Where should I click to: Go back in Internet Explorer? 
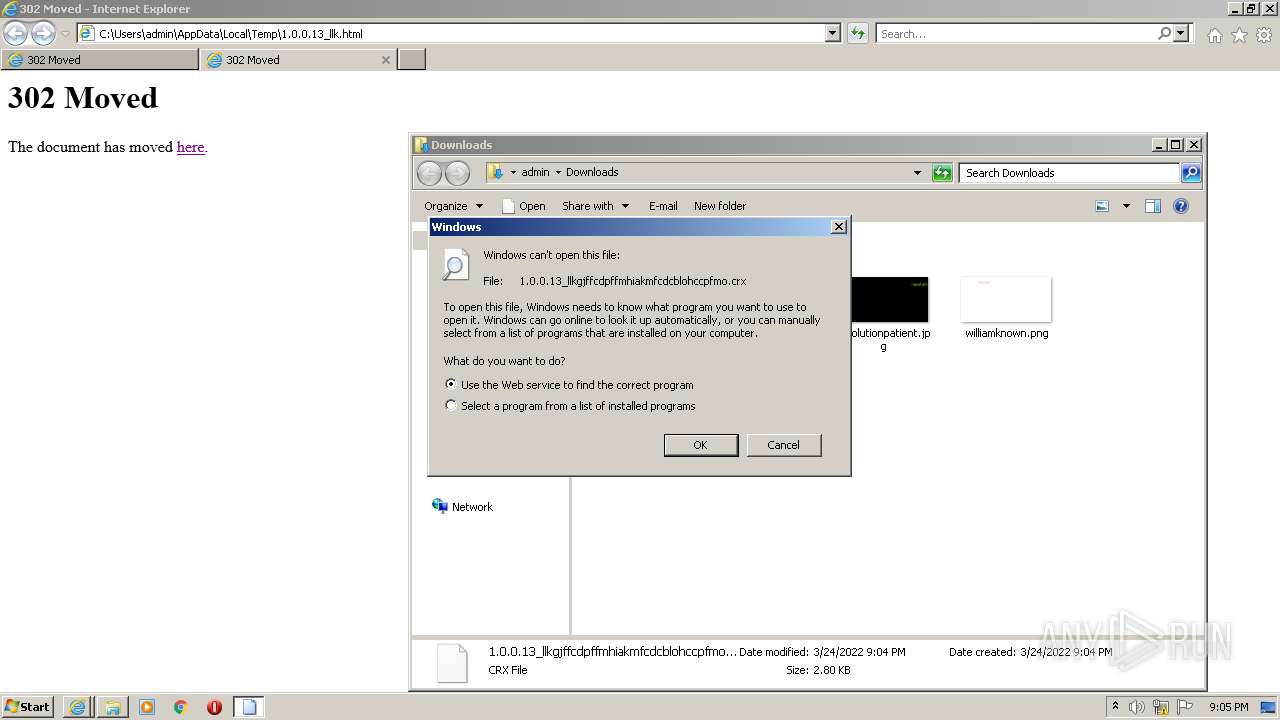16,34
